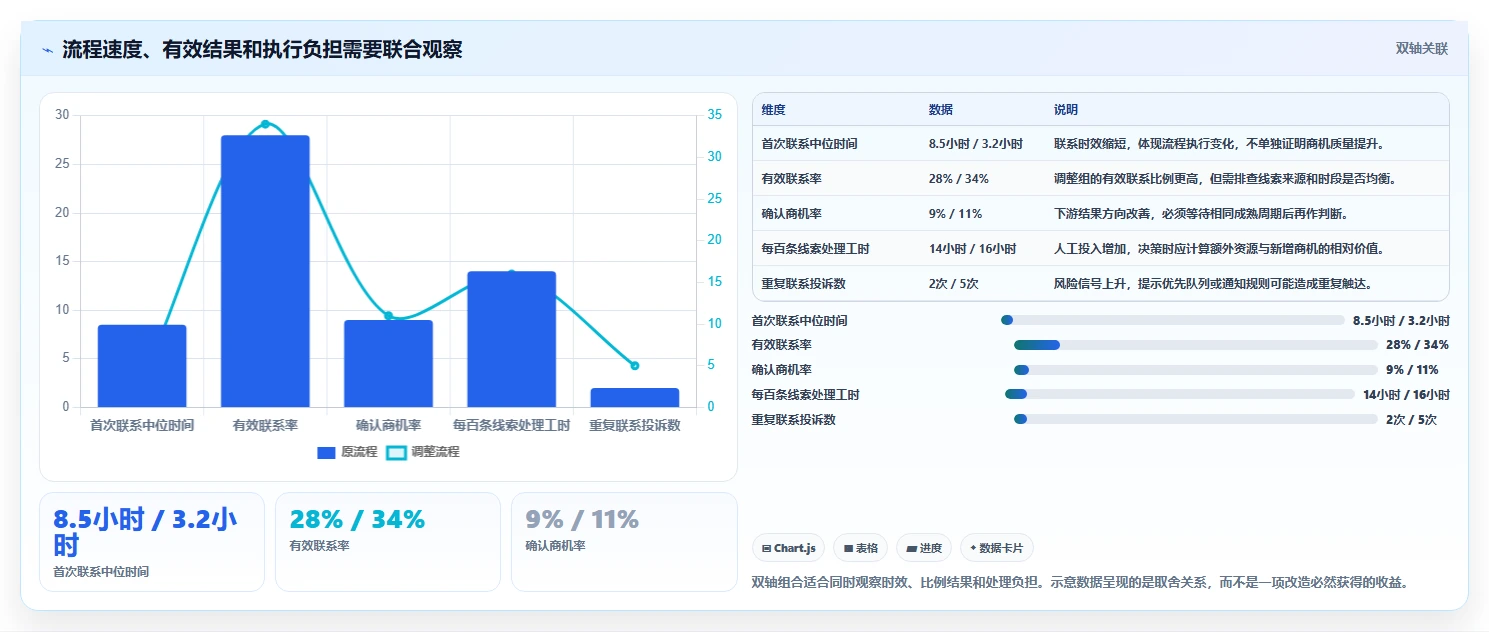1489x632 pixels.
Task: Click the Chart.js tag
Action: click(x=788, y=548)
